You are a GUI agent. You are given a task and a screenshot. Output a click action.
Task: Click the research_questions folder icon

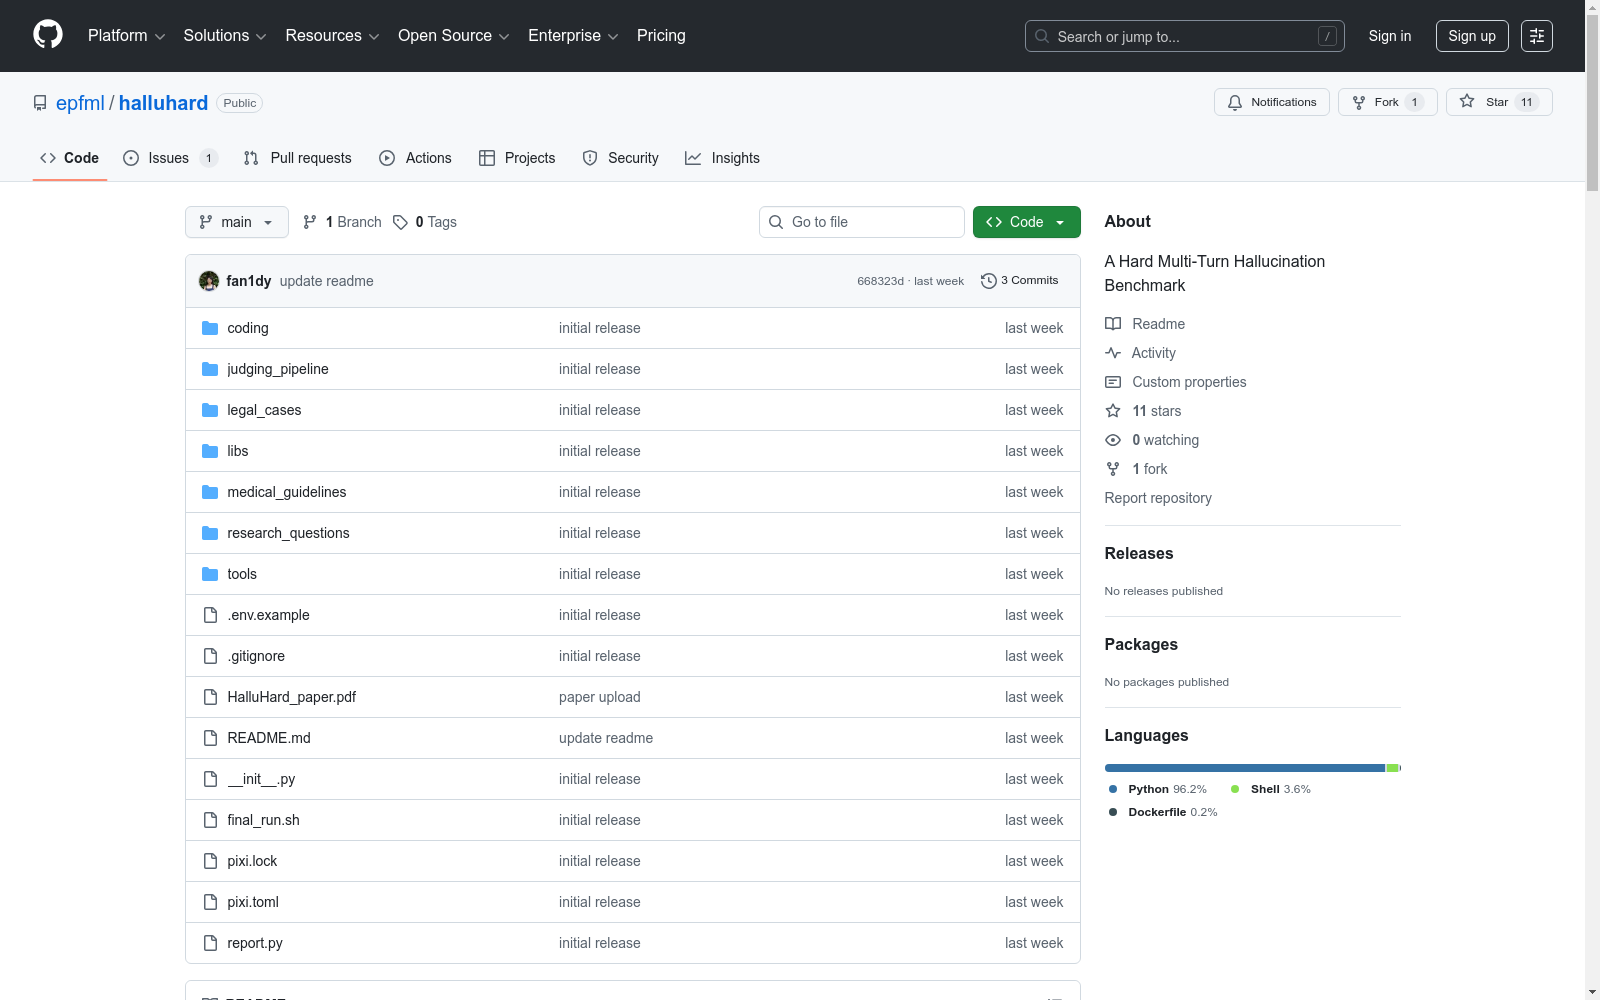210,533
